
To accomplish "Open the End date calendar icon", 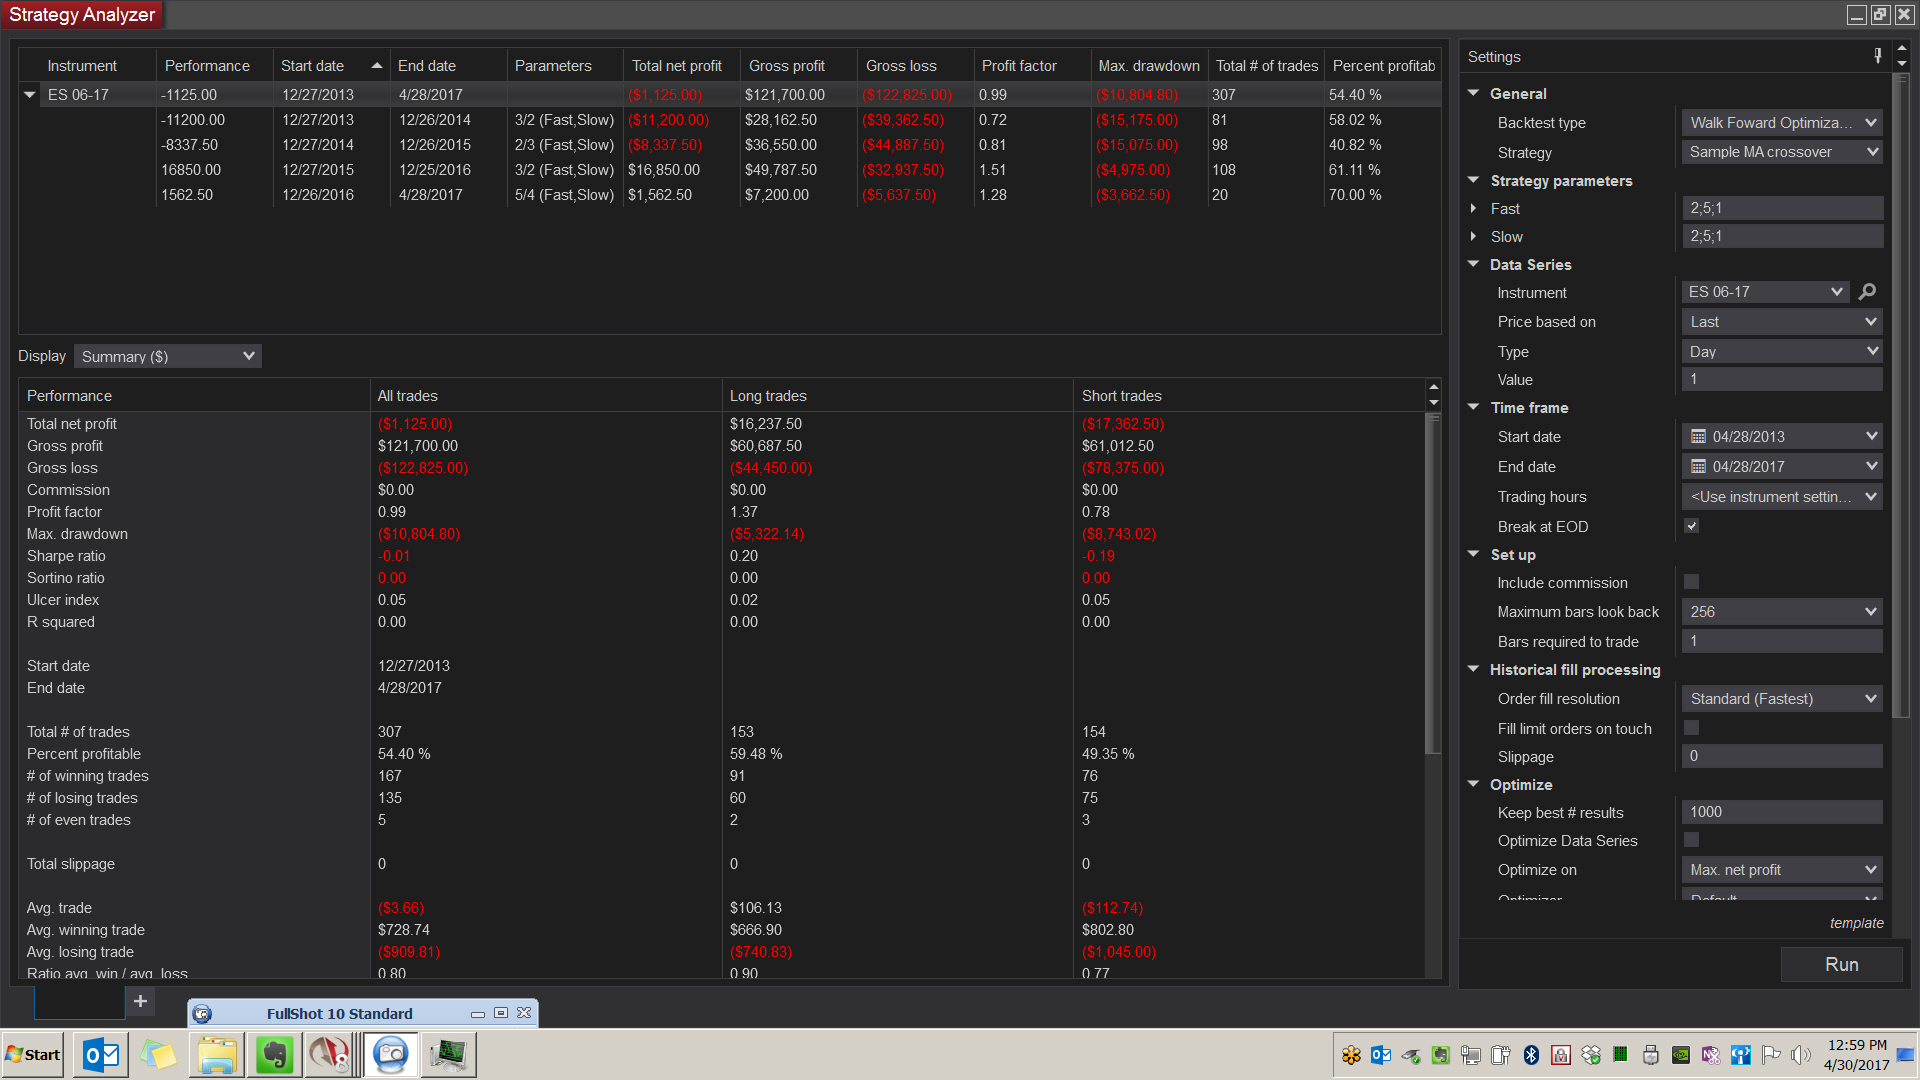I will [x=1698, y=467].
